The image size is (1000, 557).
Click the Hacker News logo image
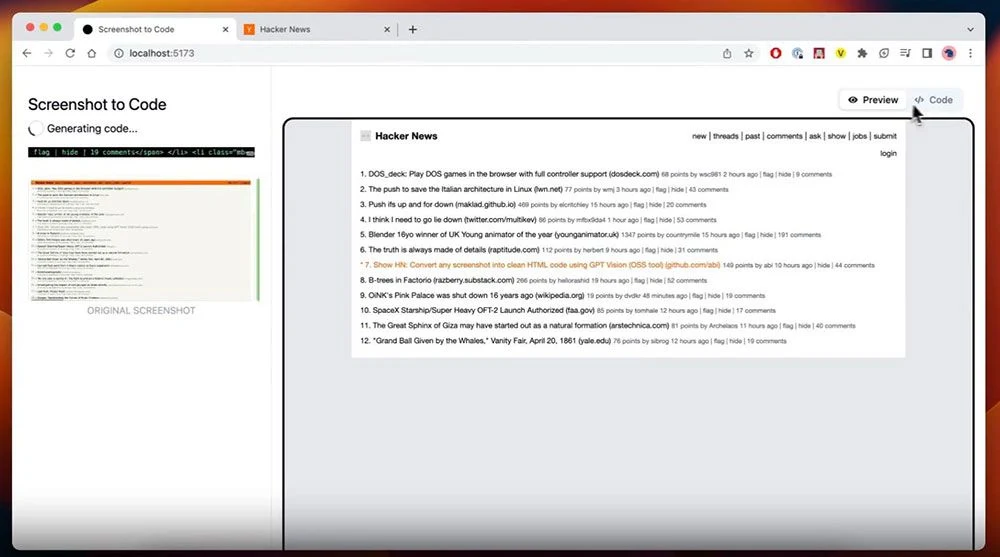pos(365,136)
